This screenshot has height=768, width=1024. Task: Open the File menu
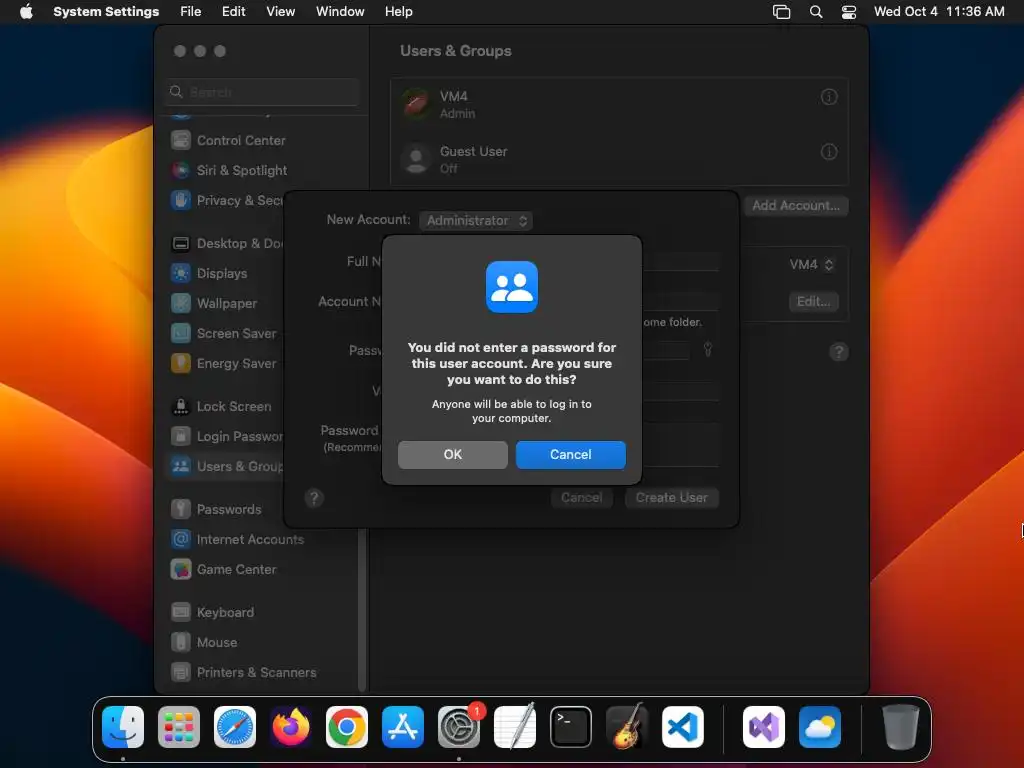(x=191, y=12)
